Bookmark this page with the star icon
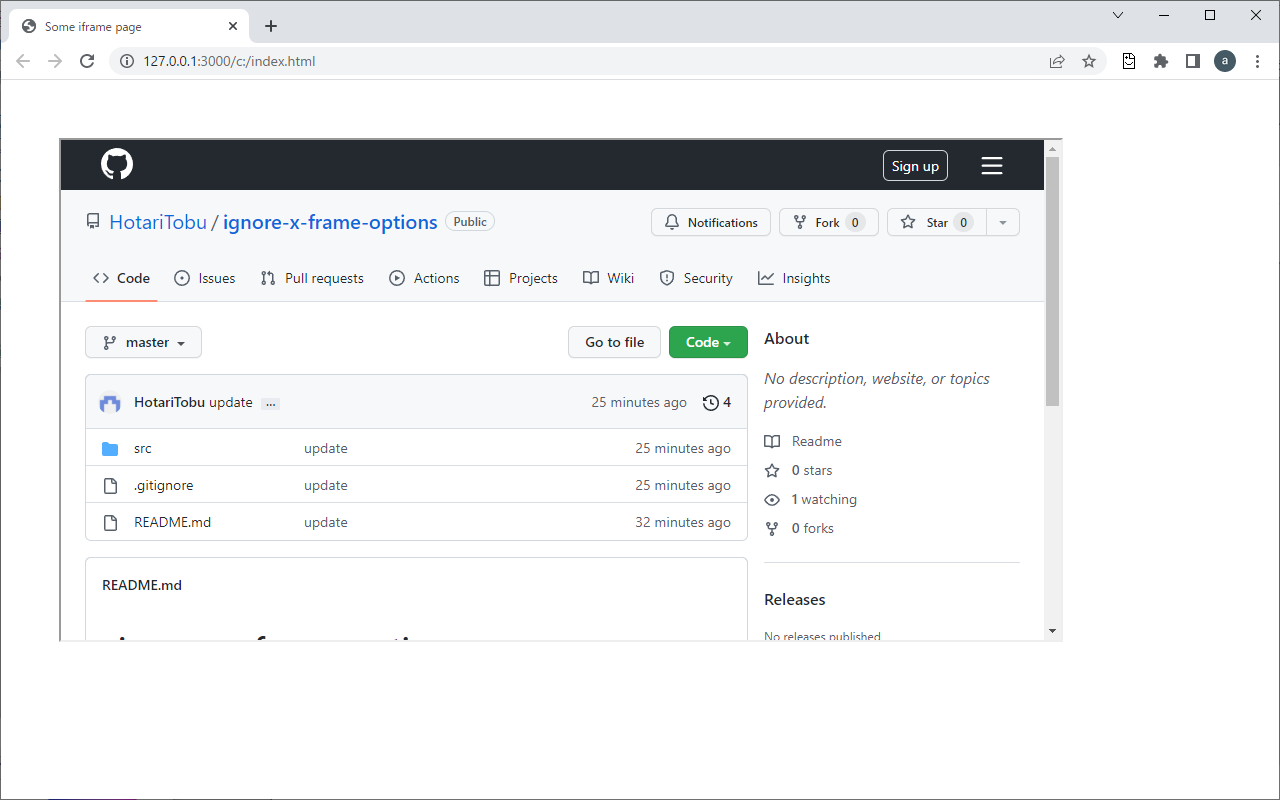 1089,61
